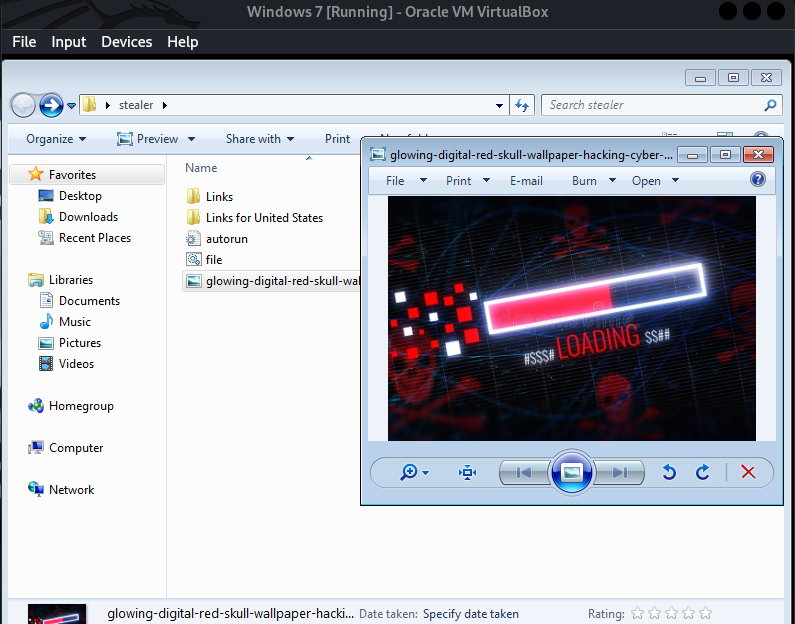
Task: Open Burn menu in photo viewer
Action: point(593,180)
